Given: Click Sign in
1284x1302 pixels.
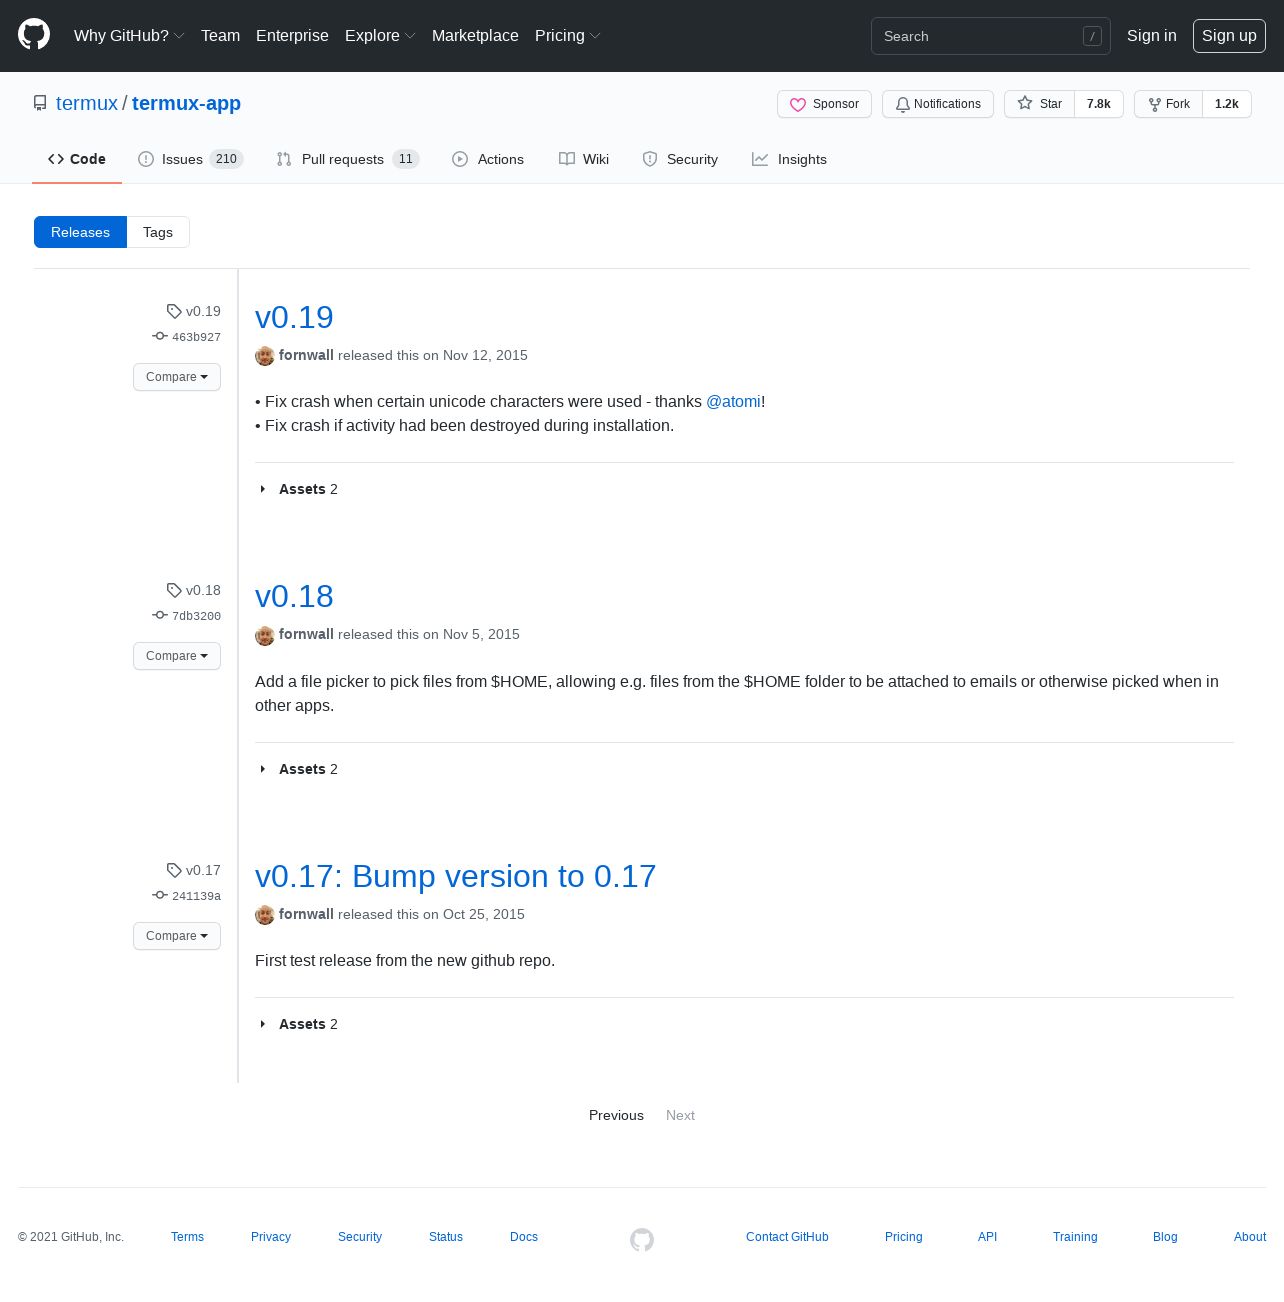Looking at the screenshot, I should 1152,35.
